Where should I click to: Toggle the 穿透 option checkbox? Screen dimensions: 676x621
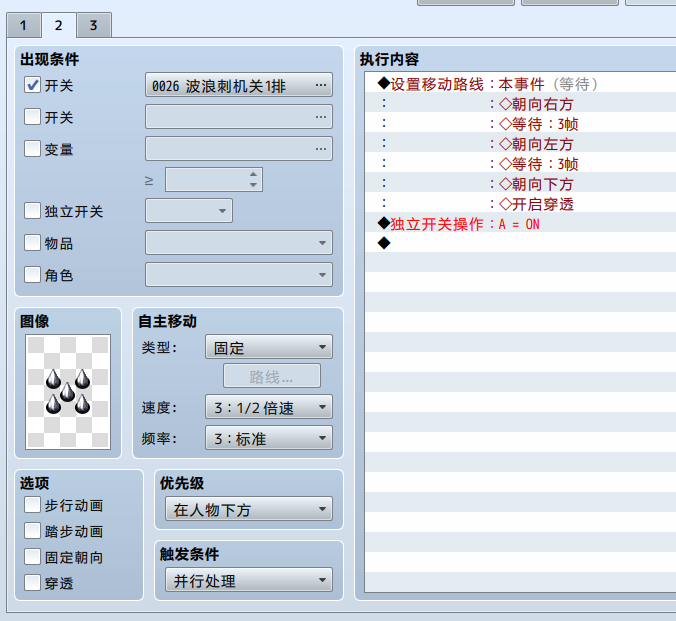(32, 583)
